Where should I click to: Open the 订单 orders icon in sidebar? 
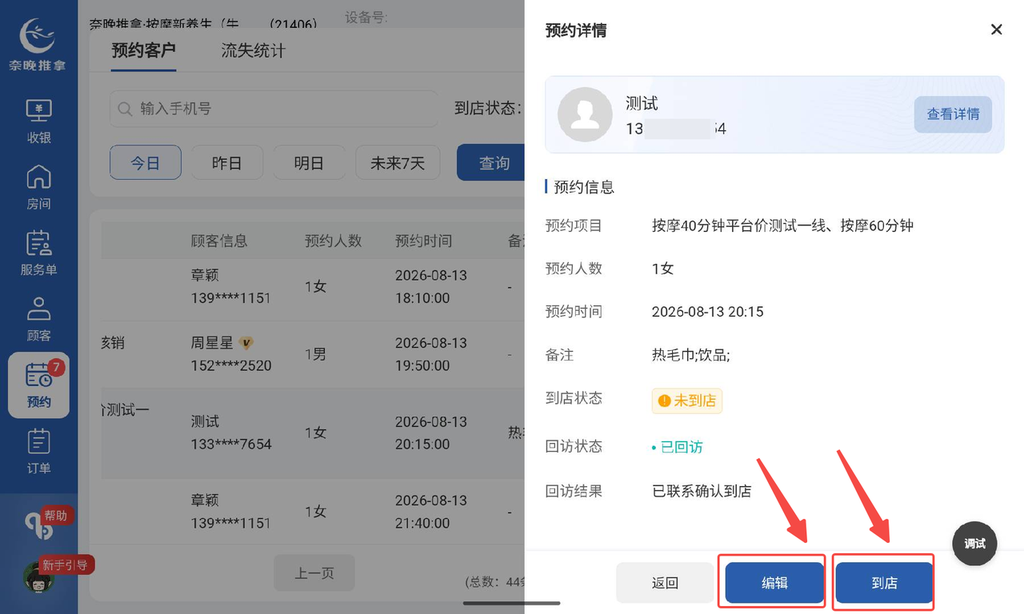coord(39,451)
